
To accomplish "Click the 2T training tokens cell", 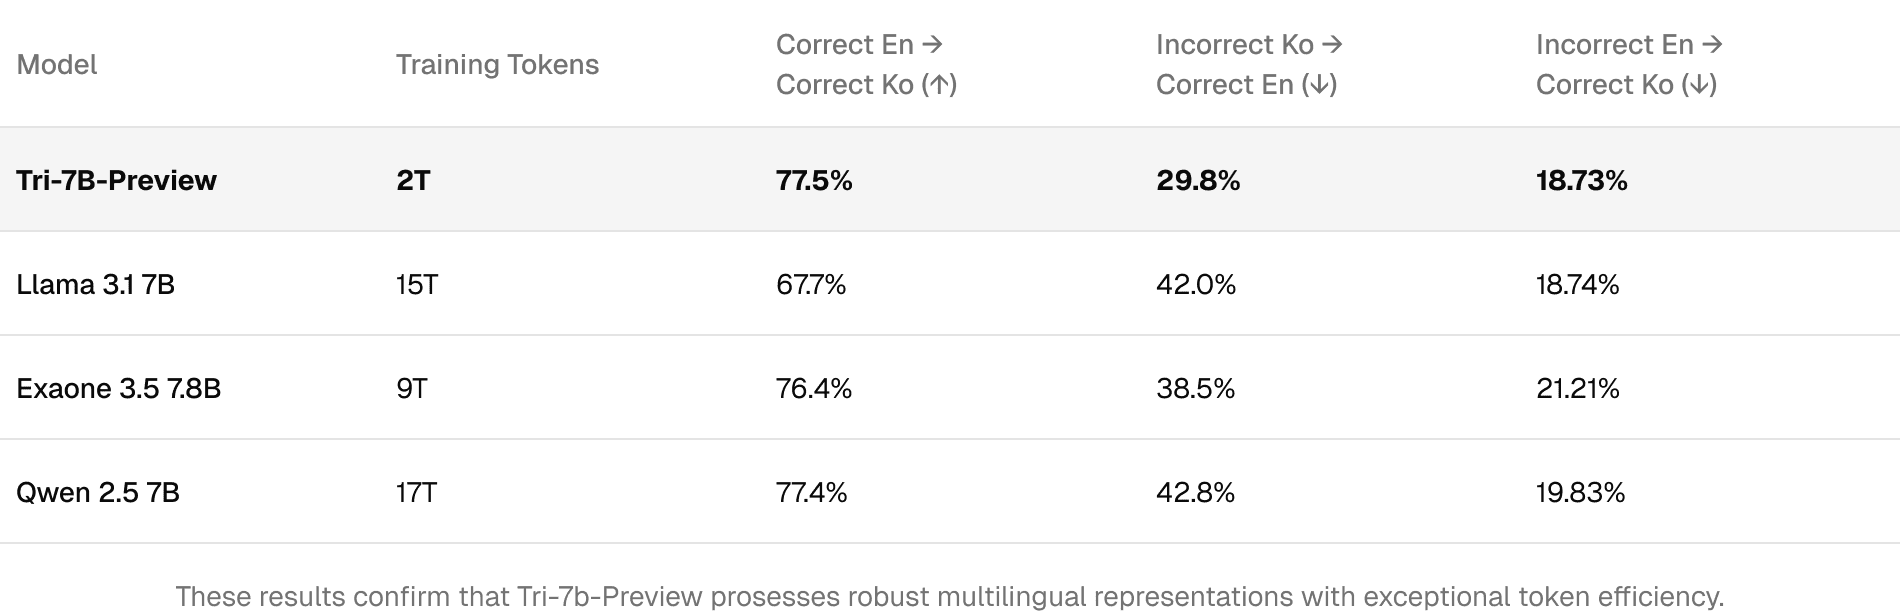I will 413,180.
